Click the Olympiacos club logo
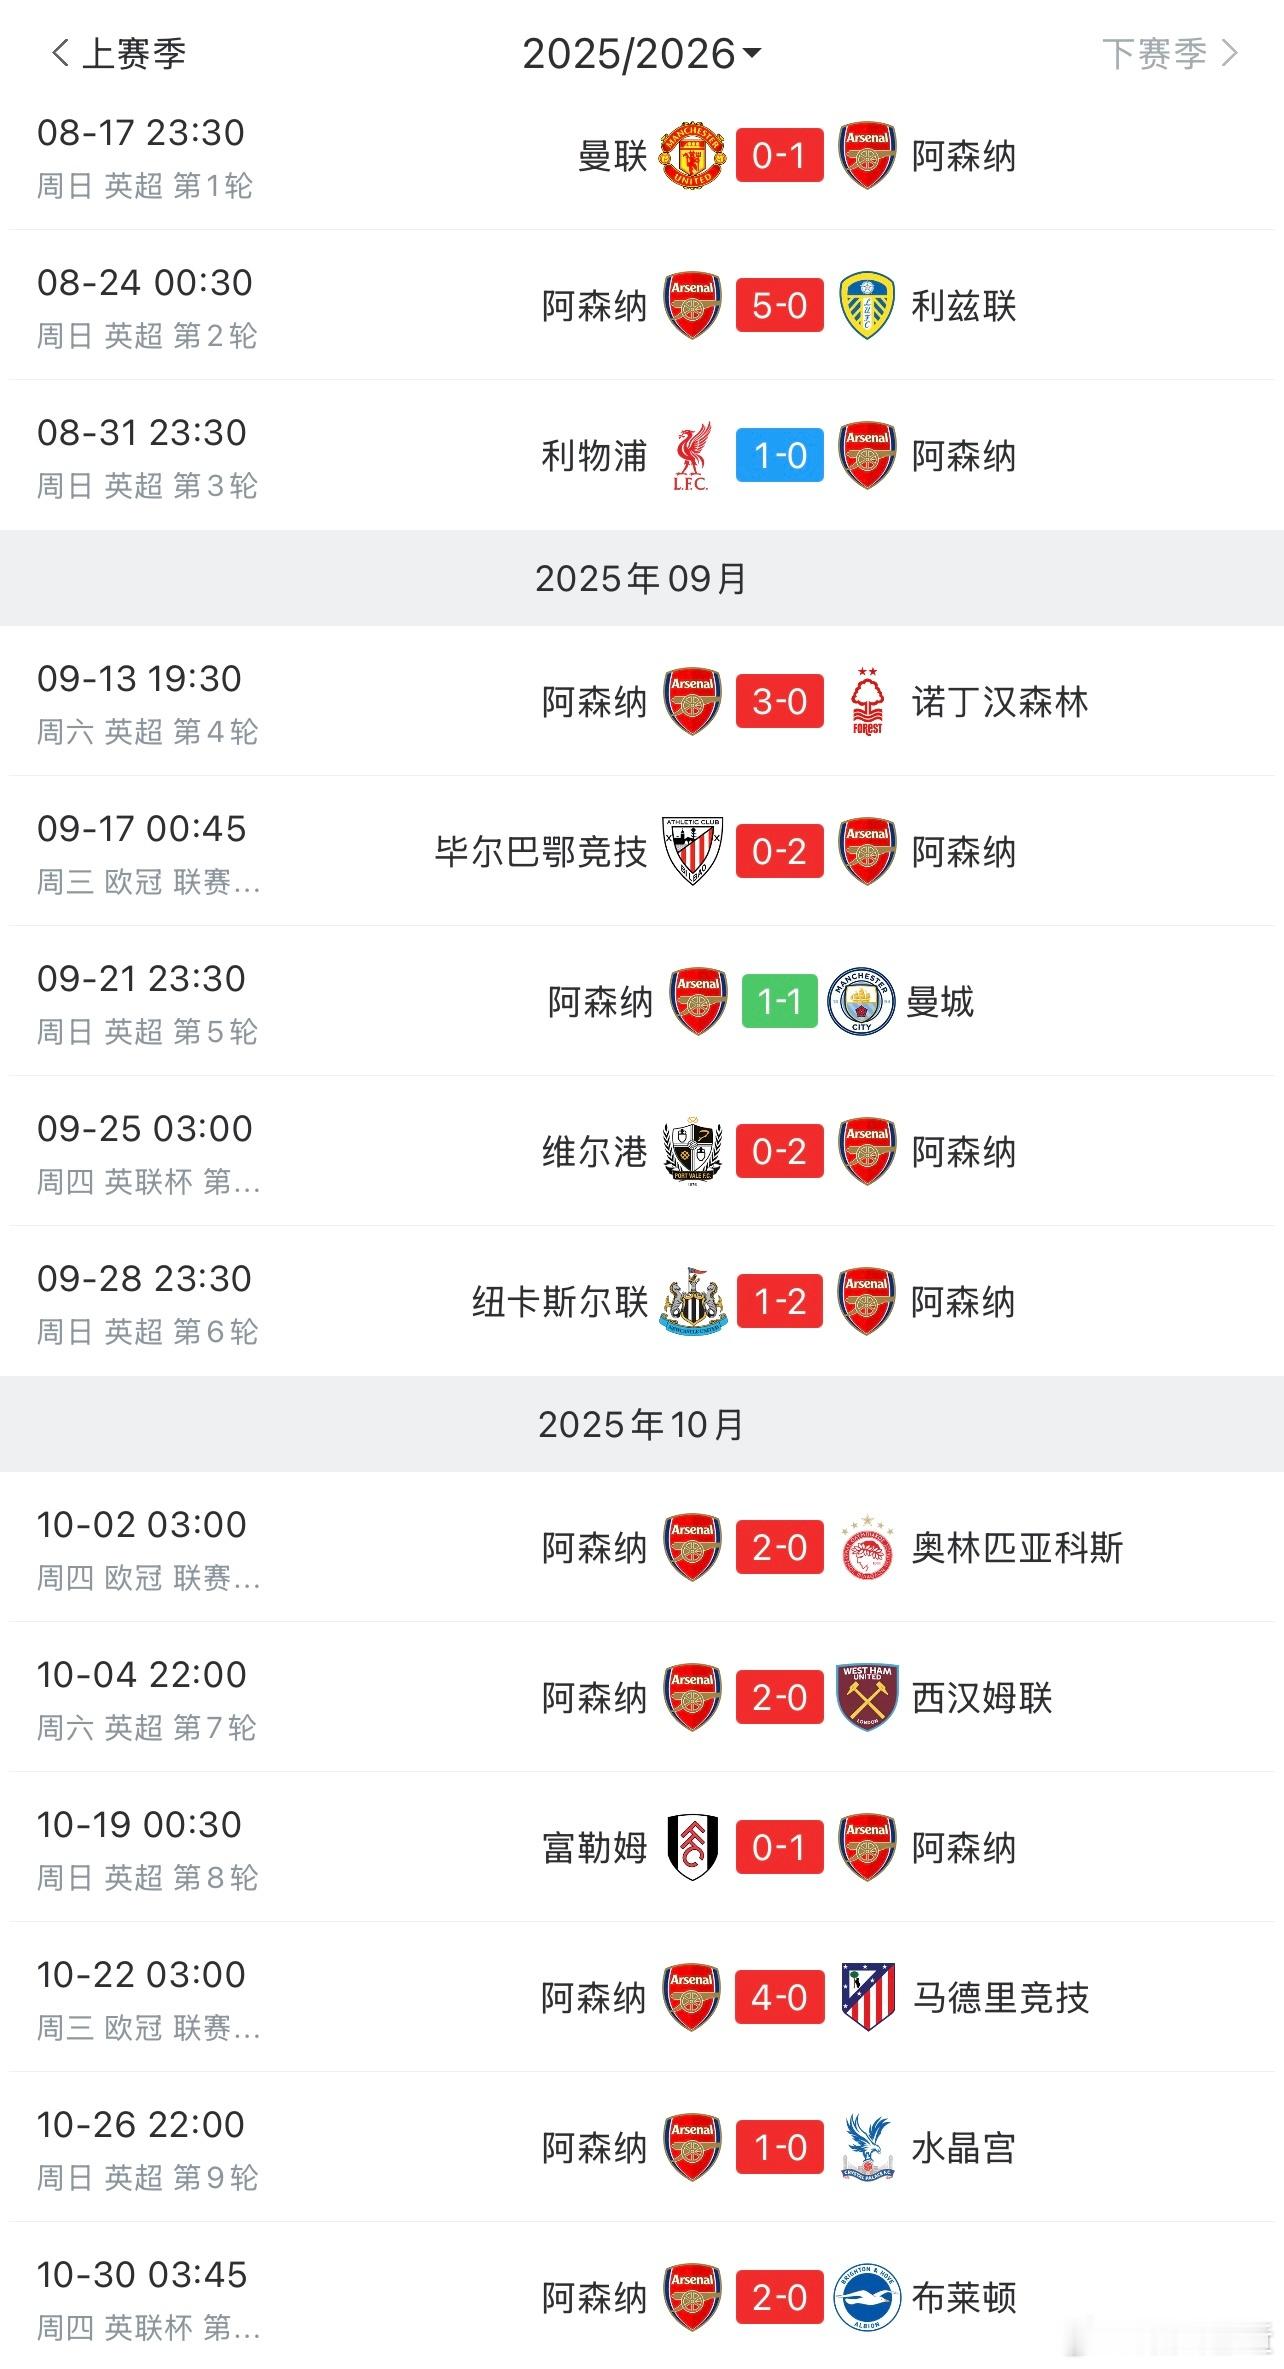1284x2369 pixels. (x=867, y=1548)
